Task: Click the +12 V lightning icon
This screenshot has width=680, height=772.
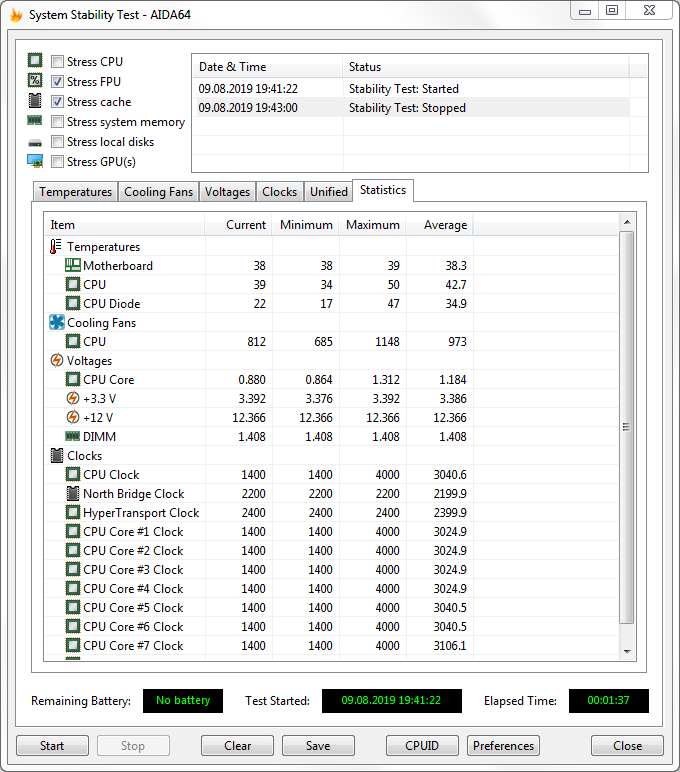Action: 73,417
